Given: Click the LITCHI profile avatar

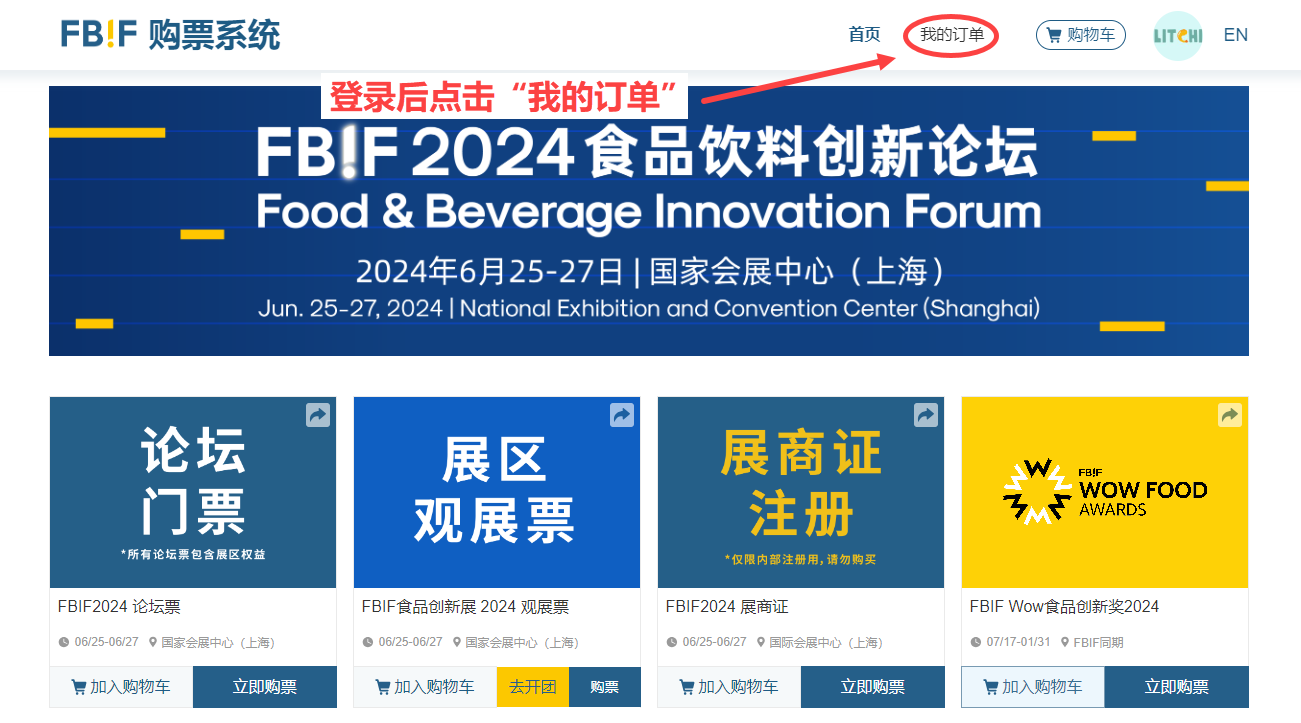Looking at the screenshot, I should pyautogui.click(x=1178, y=34).
